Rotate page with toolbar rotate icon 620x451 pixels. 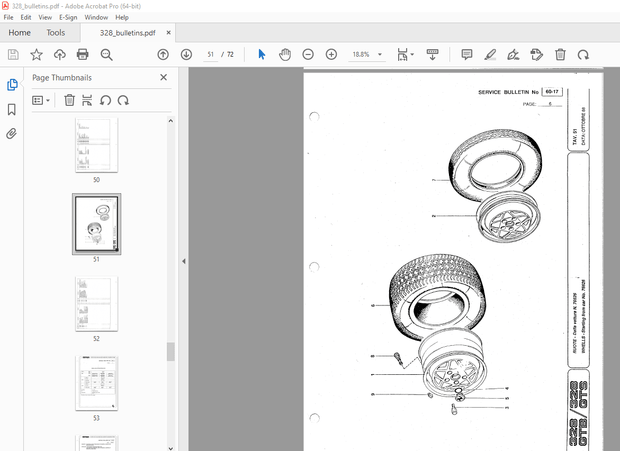tap(583, 55)
